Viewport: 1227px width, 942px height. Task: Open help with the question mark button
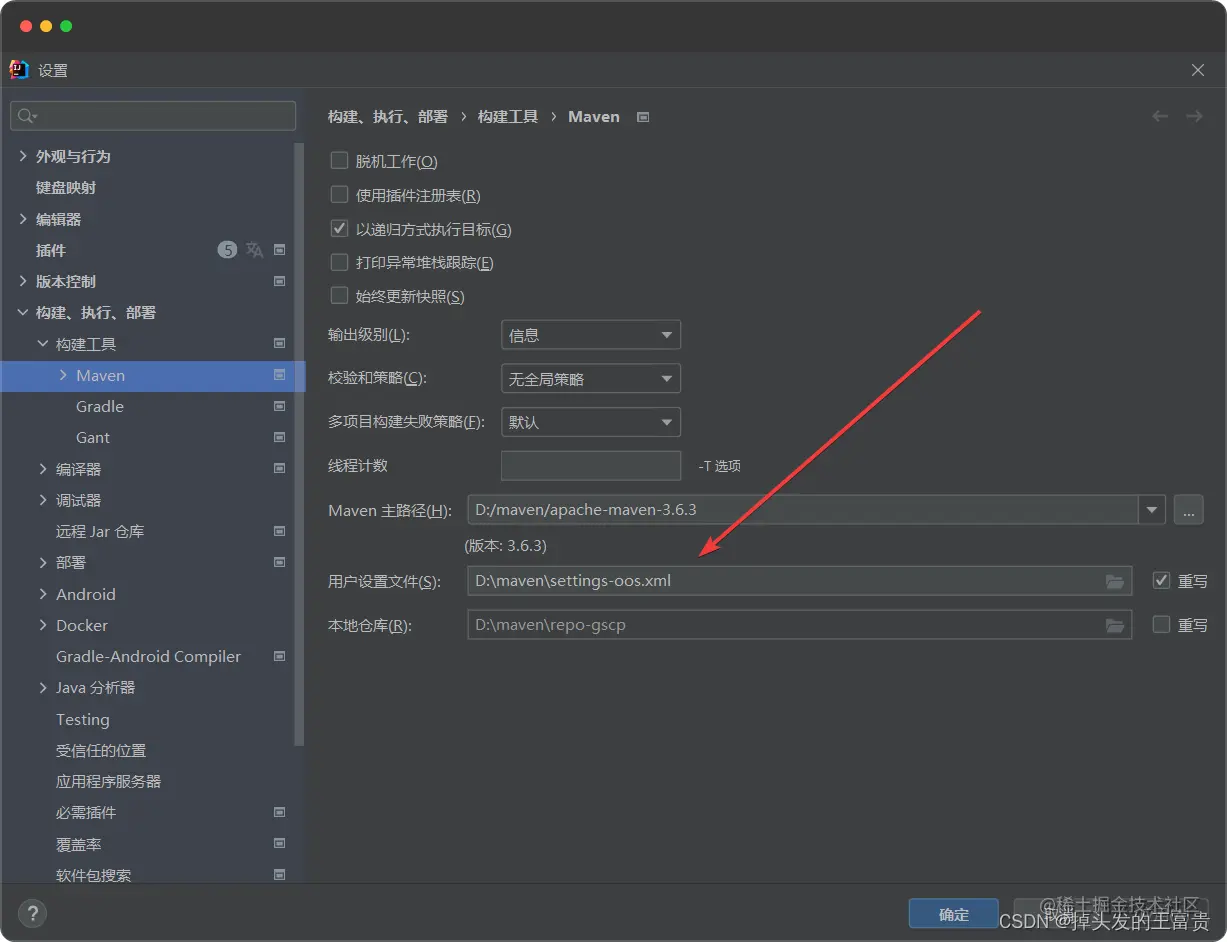pos(32,913)
